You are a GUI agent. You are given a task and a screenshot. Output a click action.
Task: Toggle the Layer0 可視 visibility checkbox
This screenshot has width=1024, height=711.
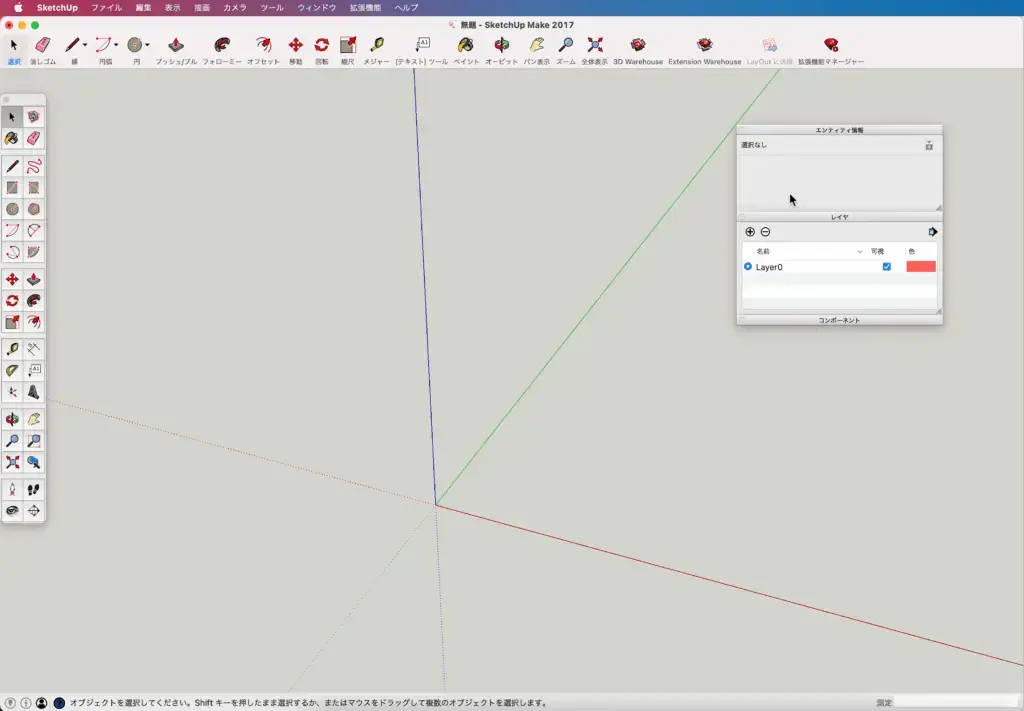coord(886,266)
